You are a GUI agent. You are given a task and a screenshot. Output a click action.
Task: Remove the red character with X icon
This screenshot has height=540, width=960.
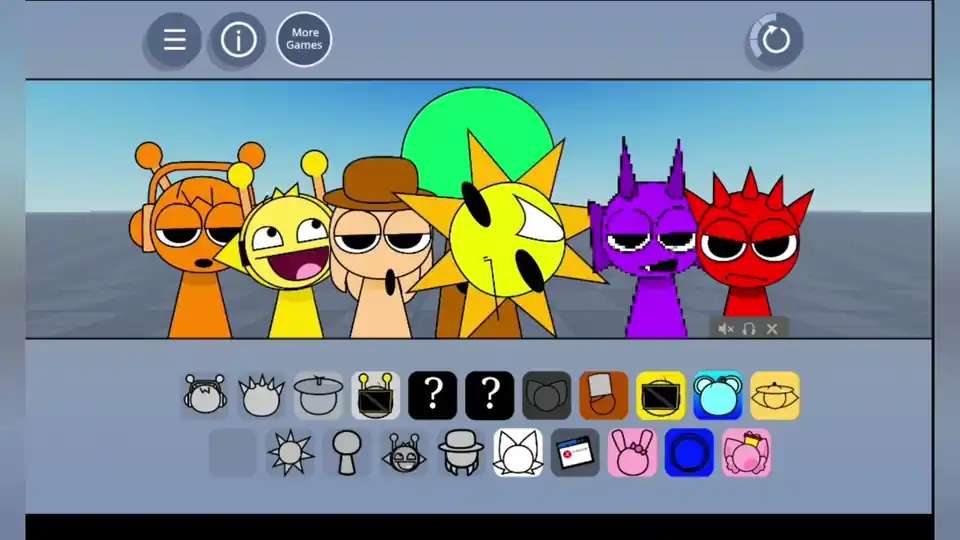click(x=772, y=329)
